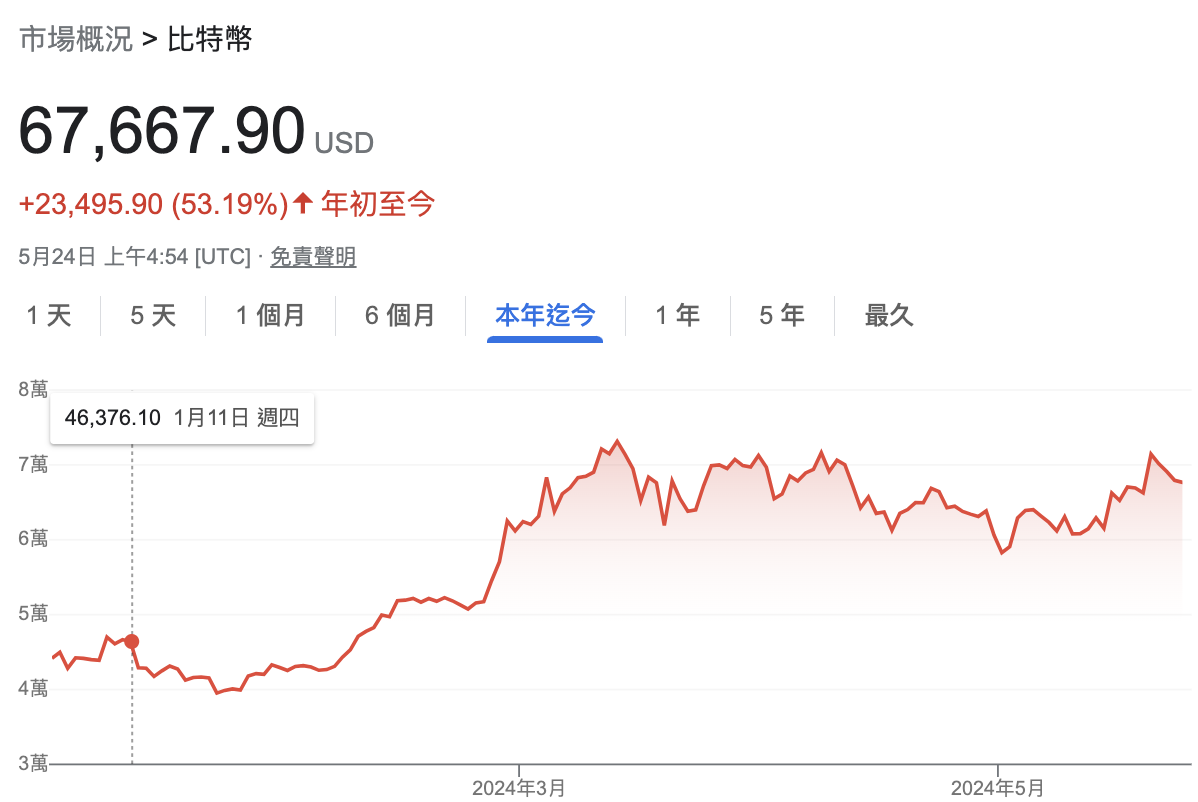Show the 1年 price chart
This screenshot has width=1198, height=802.
coord(678,315)
